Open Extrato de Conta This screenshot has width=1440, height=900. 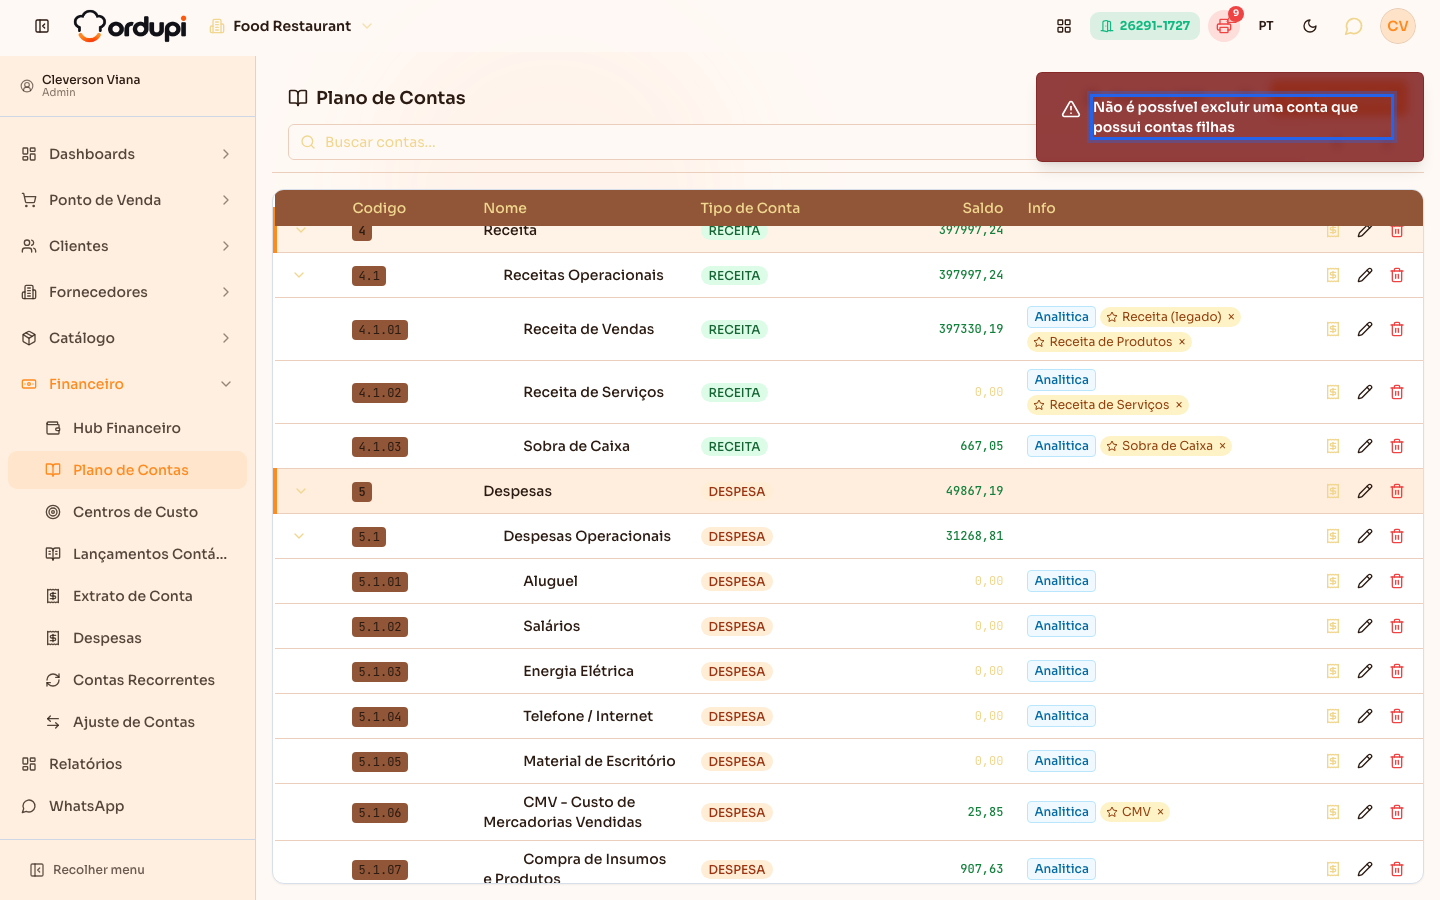coord(127,596)
